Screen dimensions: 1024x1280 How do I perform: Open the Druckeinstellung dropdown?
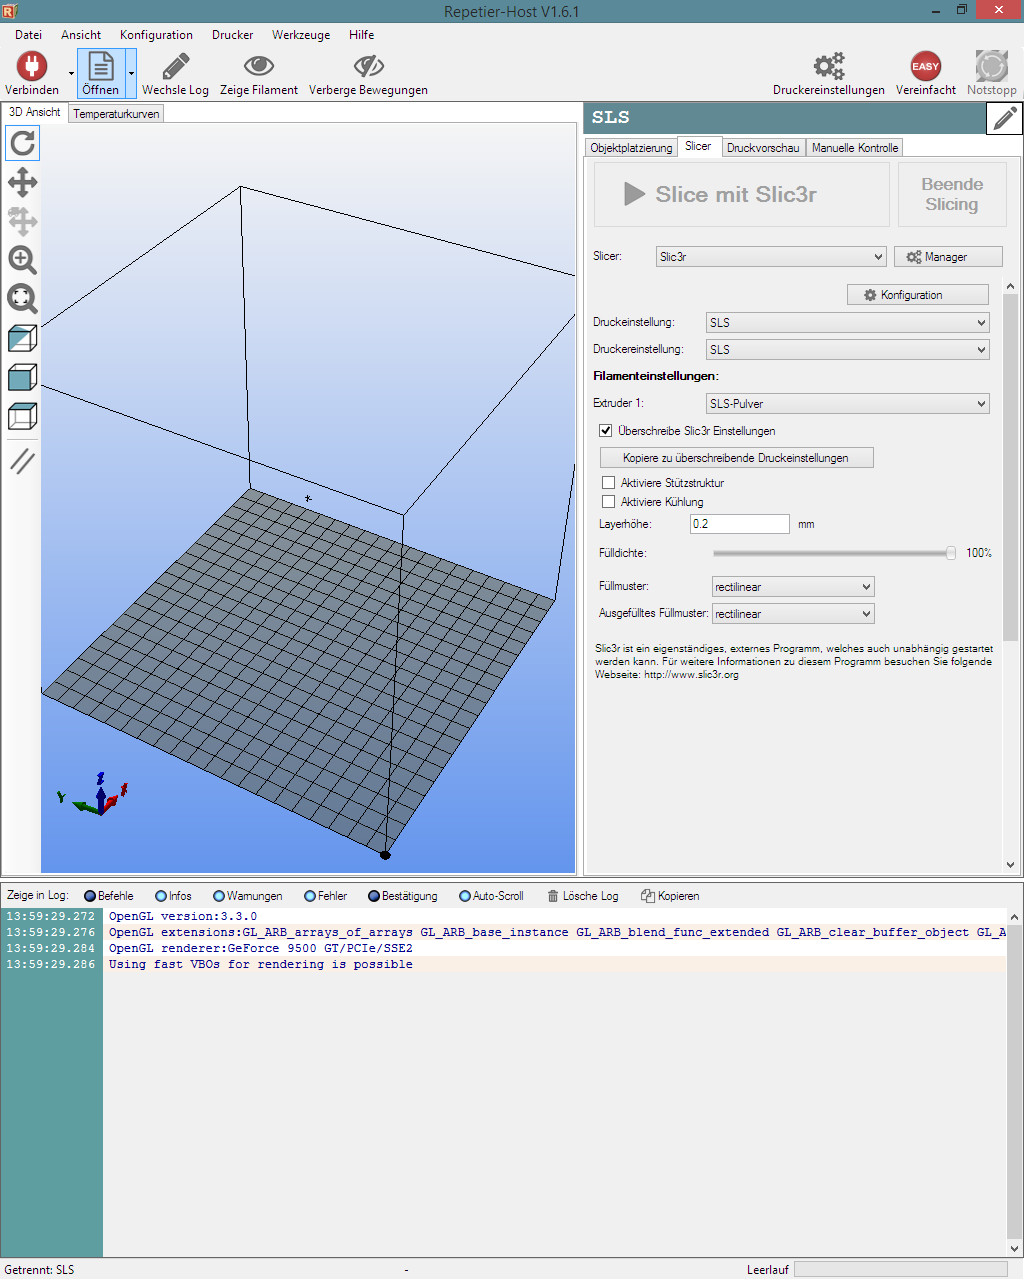(848, 322)
